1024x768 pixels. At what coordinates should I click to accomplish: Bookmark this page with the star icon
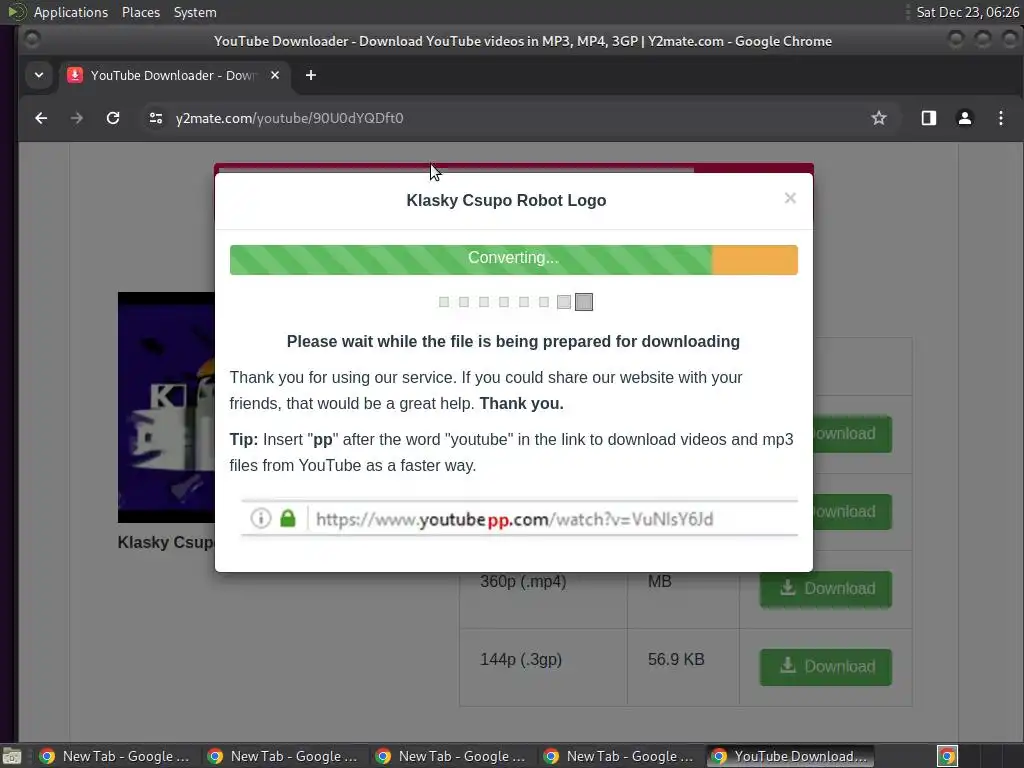(878, 118)
